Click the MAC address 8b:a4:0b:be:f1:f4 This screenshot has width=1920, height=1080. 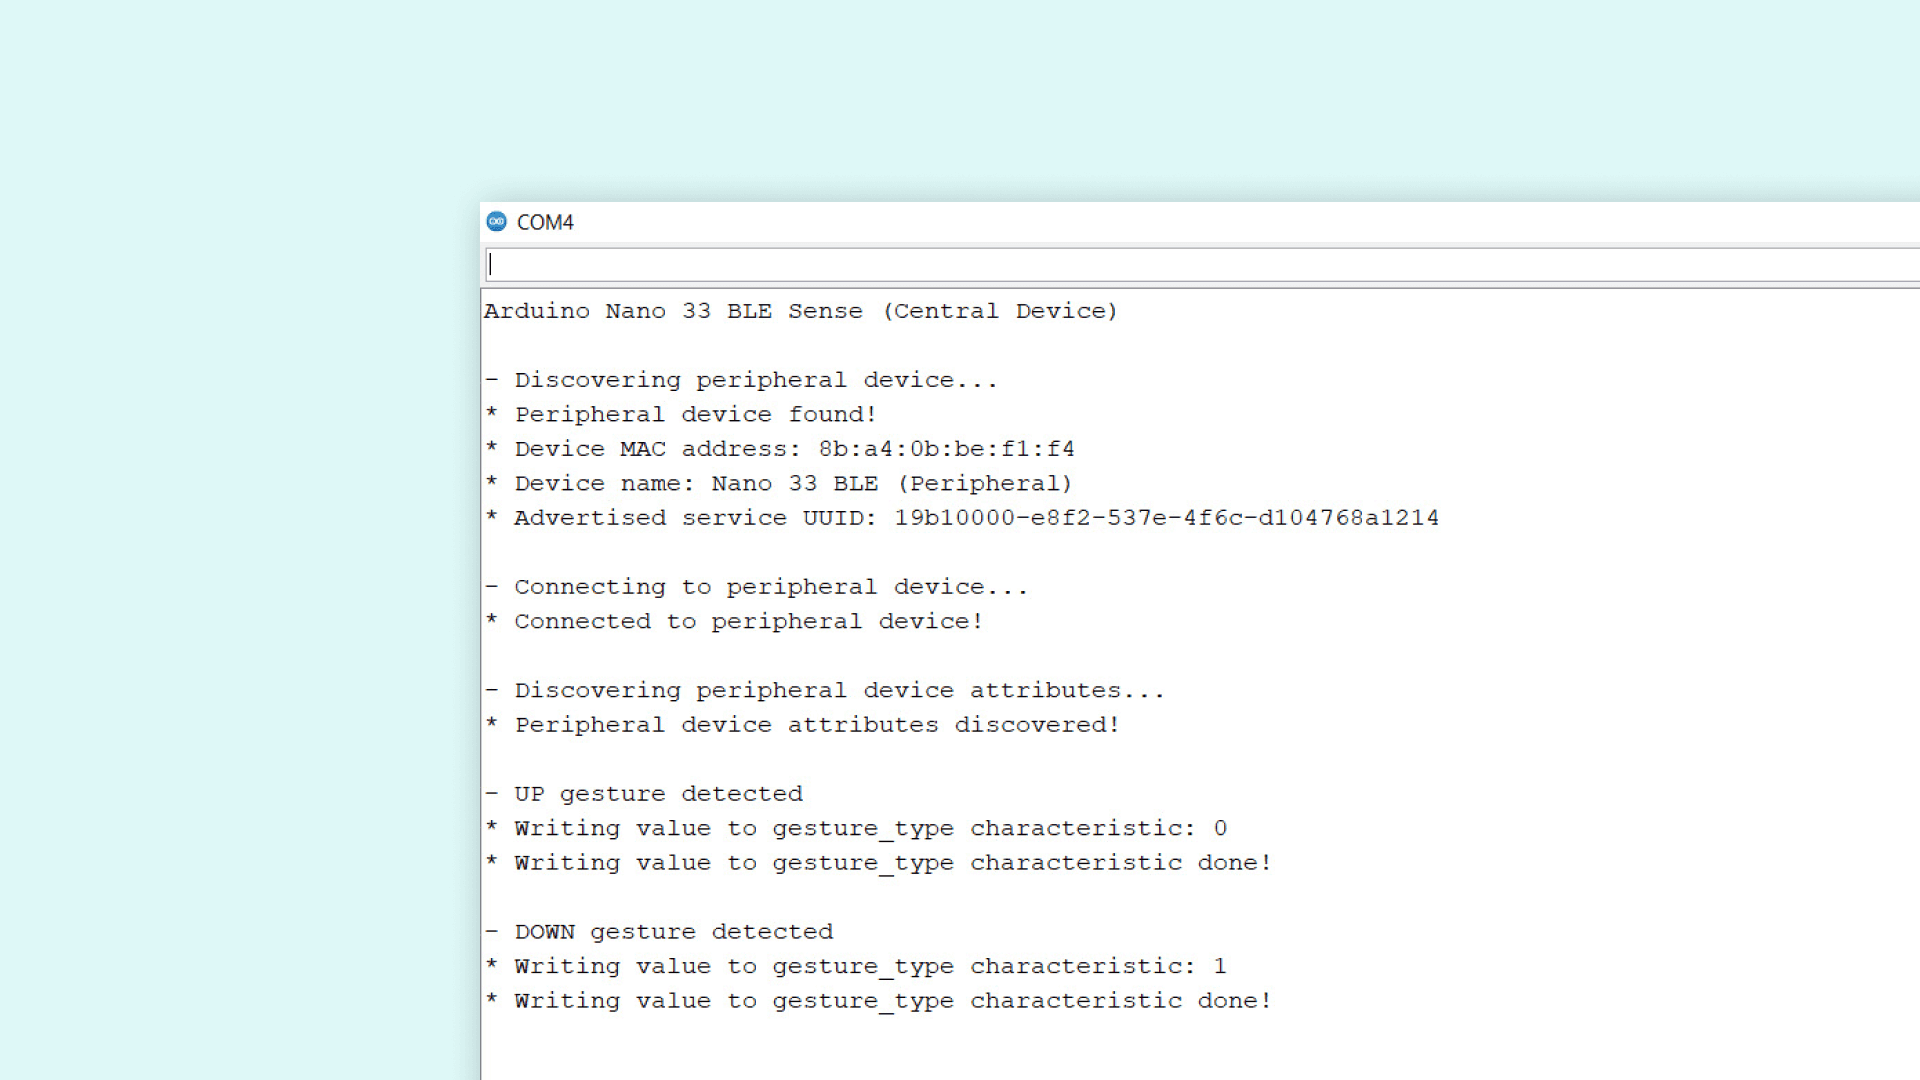pos(946,449)
